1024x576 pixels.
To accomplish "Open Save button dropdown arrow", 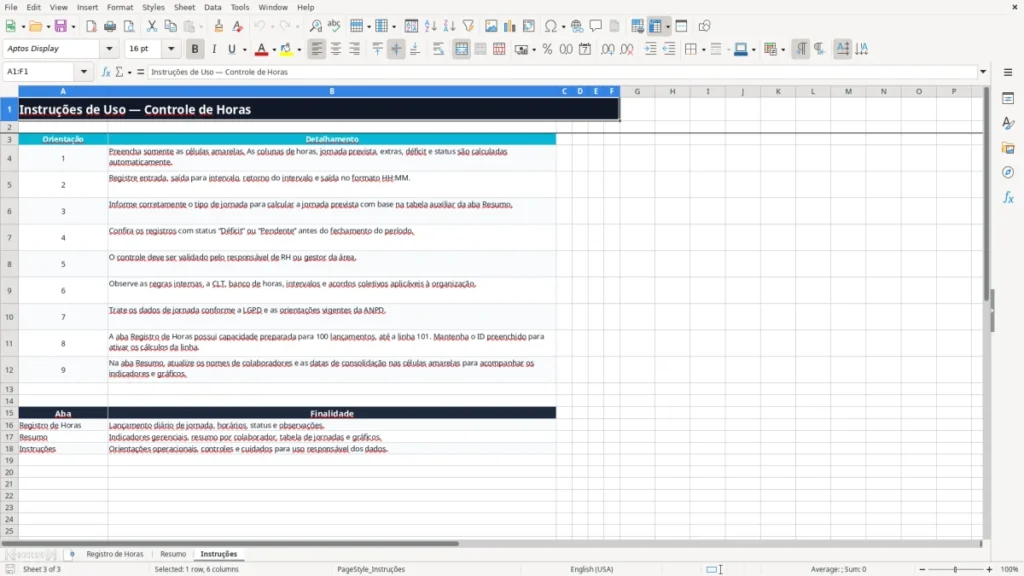I will [x=73, y=27].
